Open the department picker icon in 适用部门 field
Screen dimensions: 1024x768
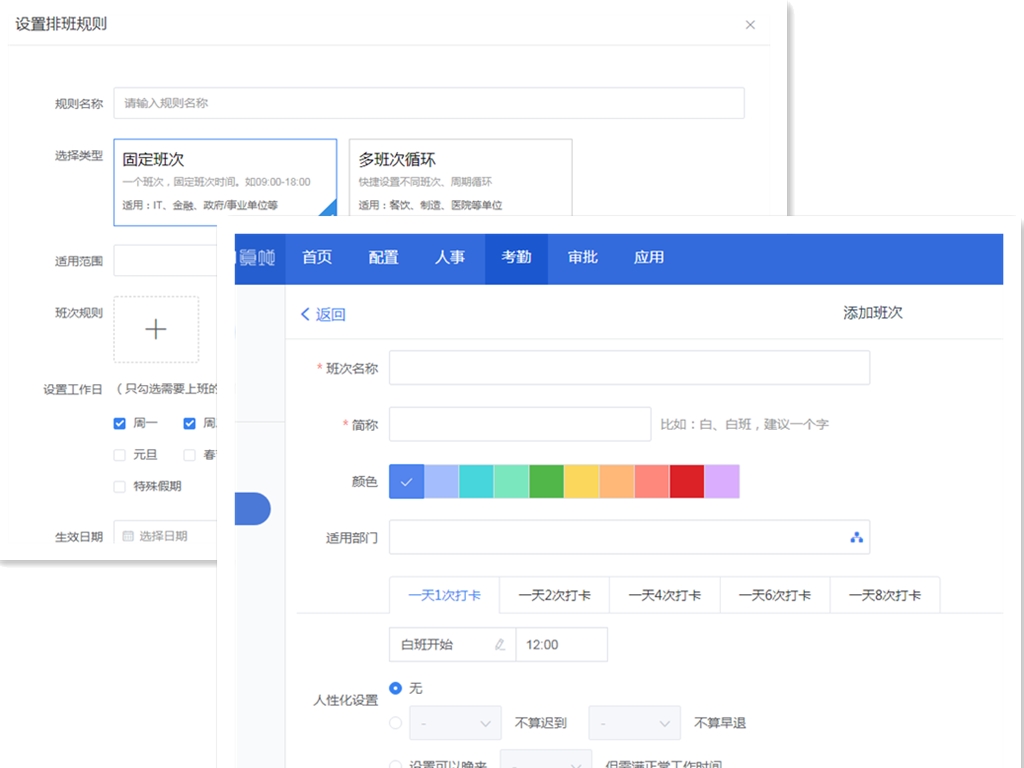[x=856, y=537]
